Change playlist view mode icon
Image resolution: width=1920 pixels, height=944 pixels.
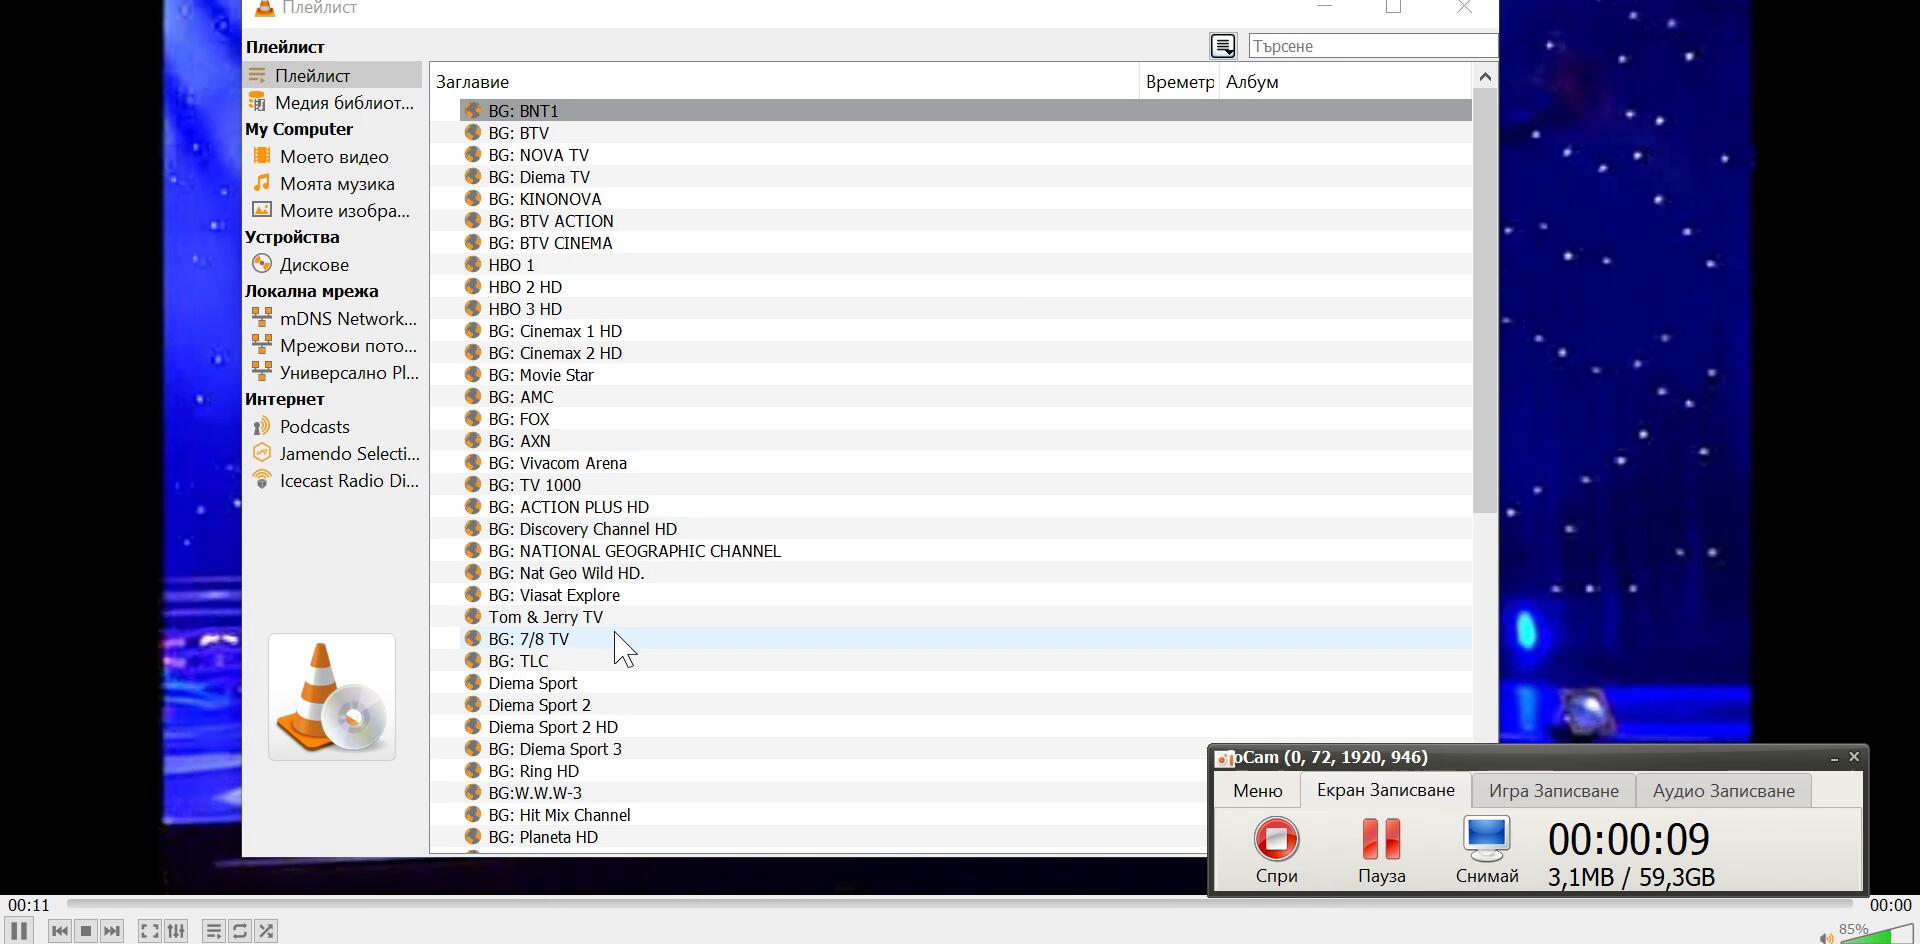(x=1223, y=46)
